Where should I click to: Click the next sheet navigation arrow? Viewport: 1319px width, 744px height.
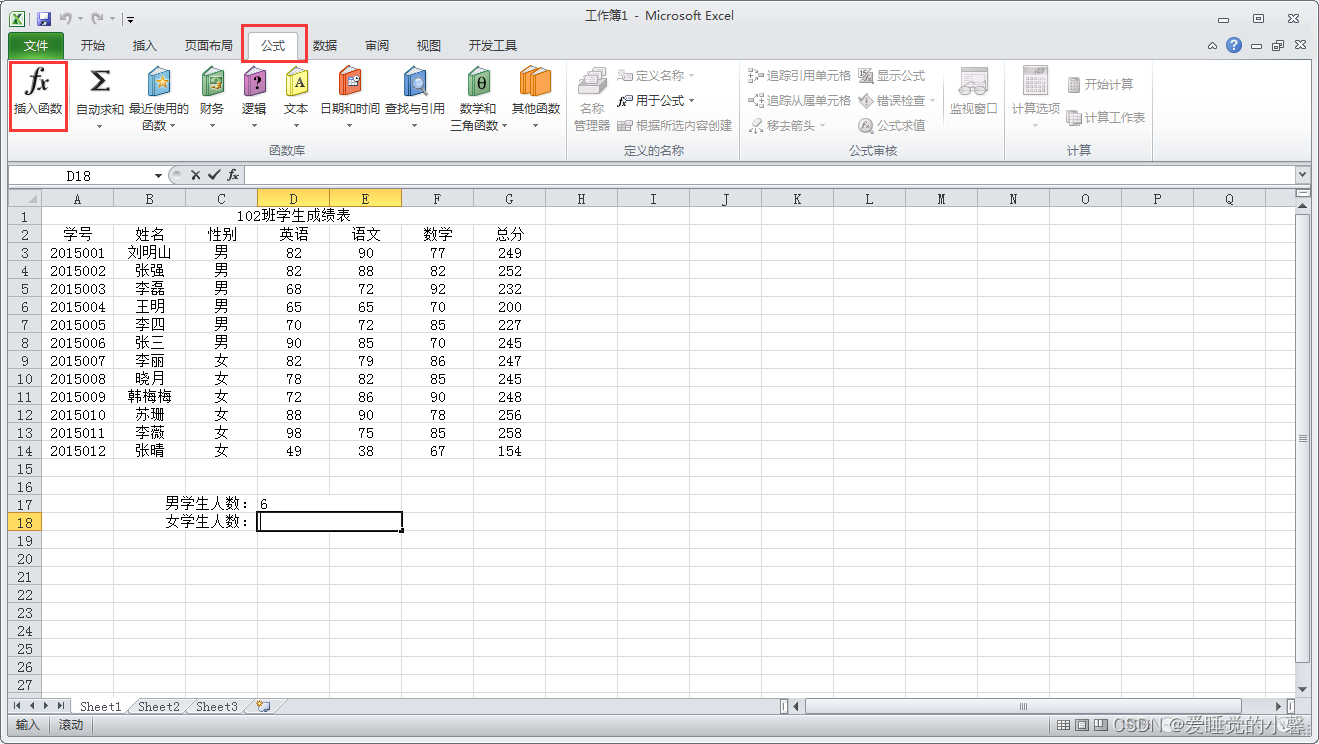(46, 706)
